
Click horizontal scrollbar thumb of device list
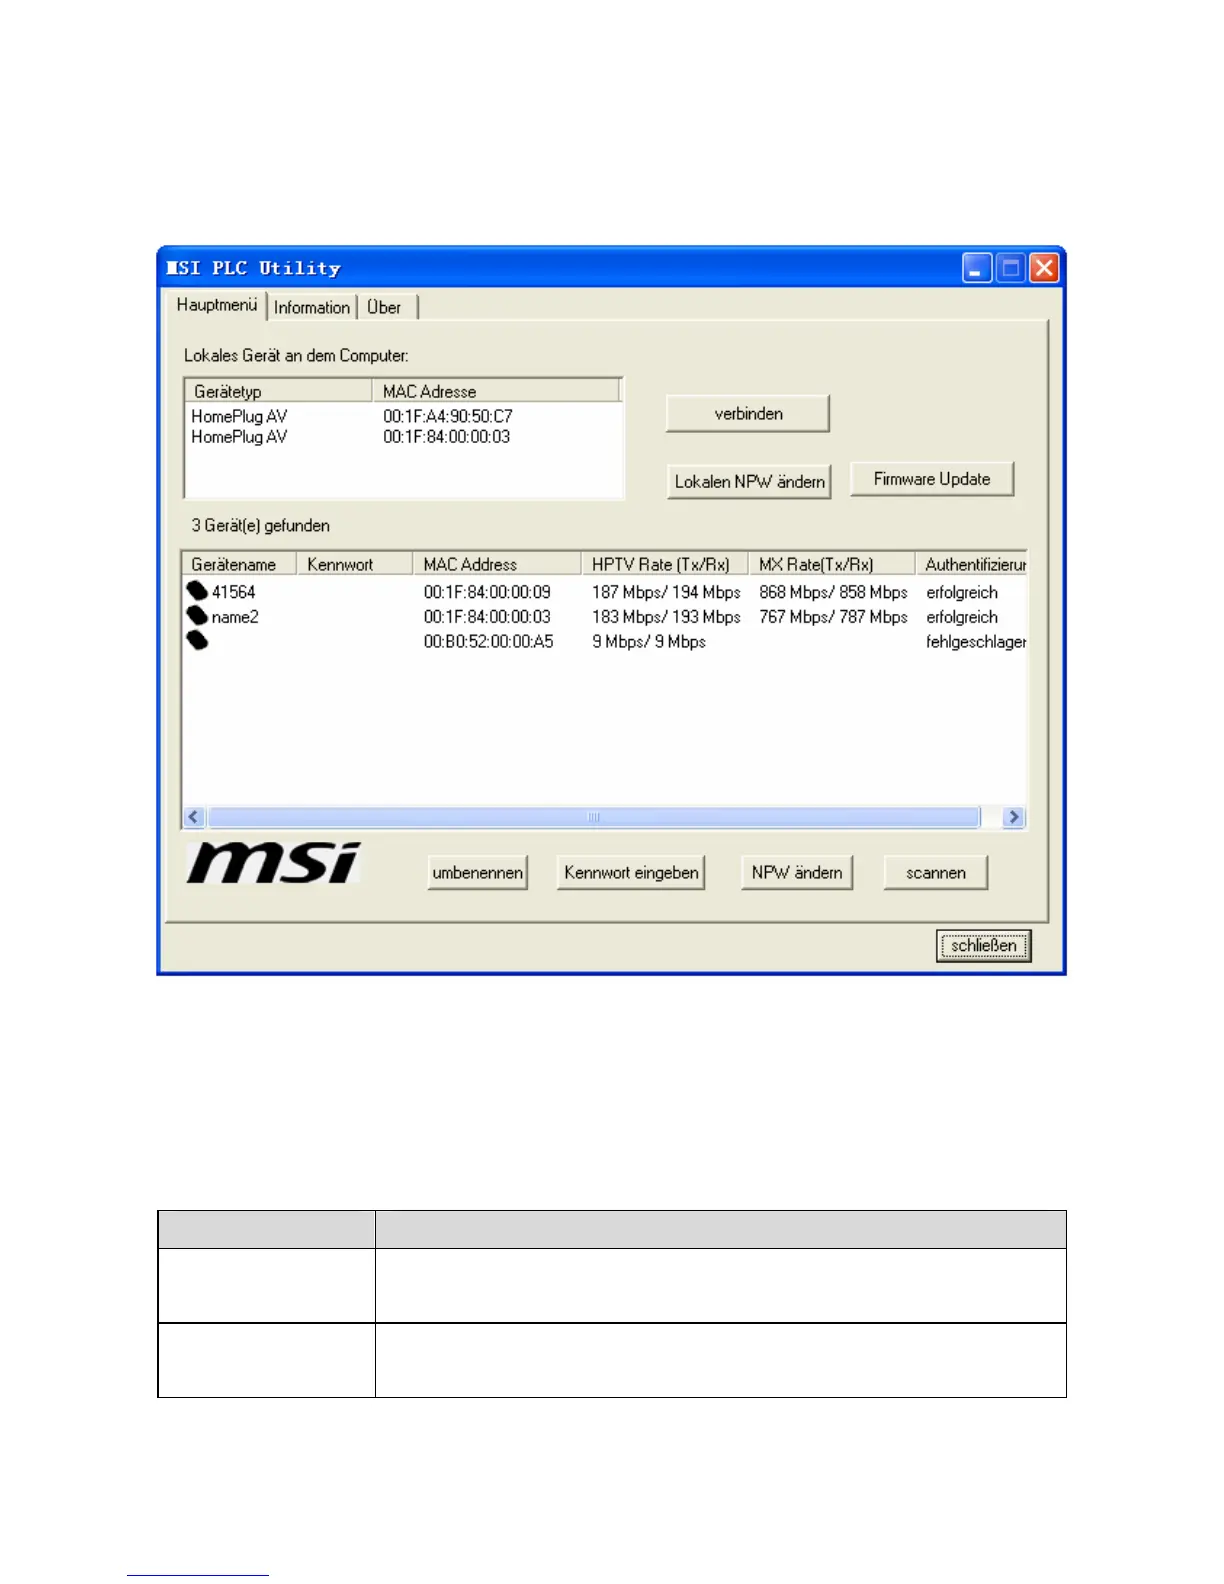click(x=594, y=817)
